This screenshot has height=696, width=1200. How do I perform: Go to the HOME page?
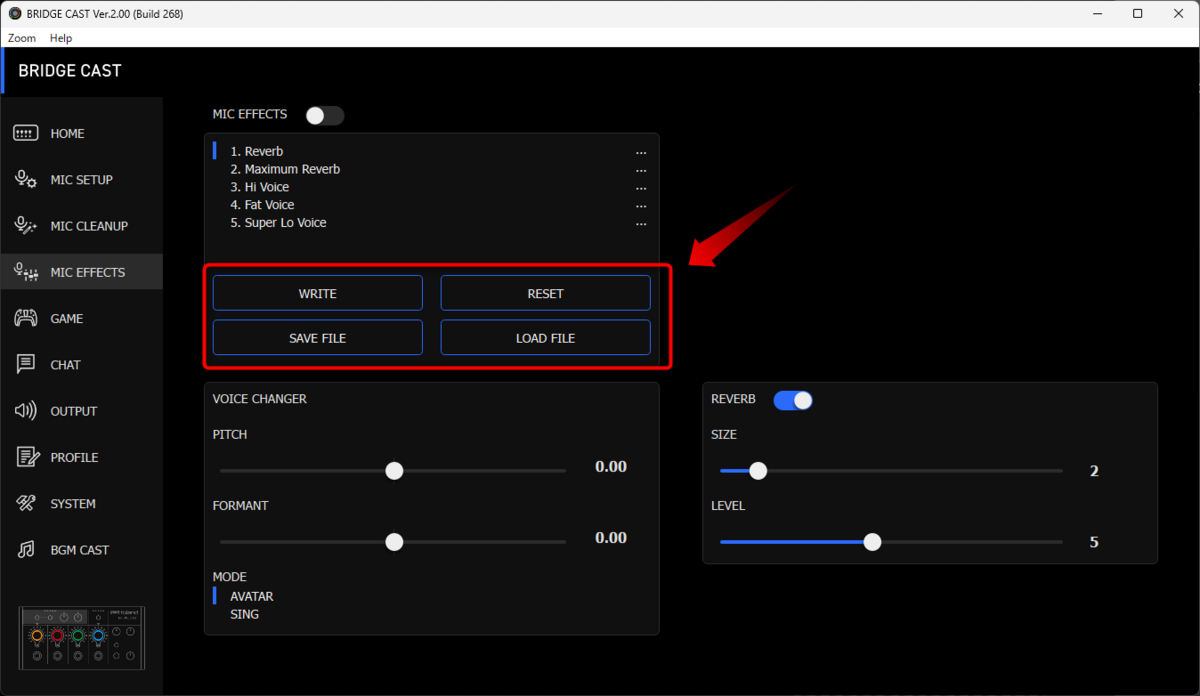pyautogui.click(x=81, y=134)
